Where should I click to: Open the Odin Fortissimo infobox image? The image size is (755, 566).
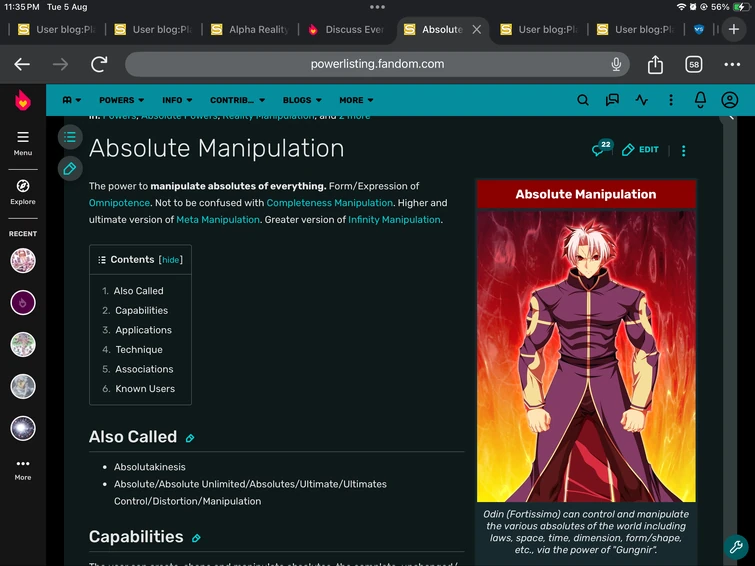[x=586, y=356]
